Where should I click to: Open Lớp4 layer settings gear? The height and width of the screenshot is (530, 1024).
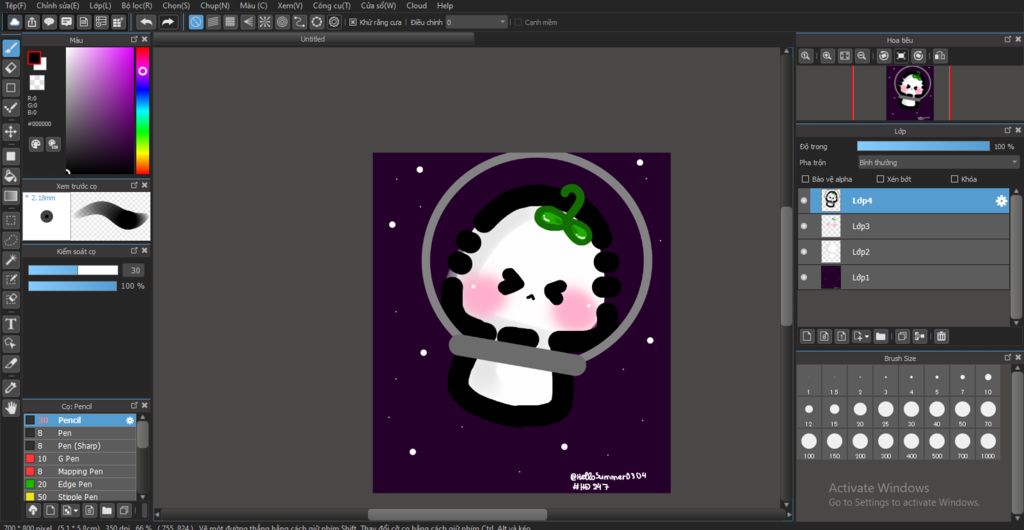pos(1000,201)
